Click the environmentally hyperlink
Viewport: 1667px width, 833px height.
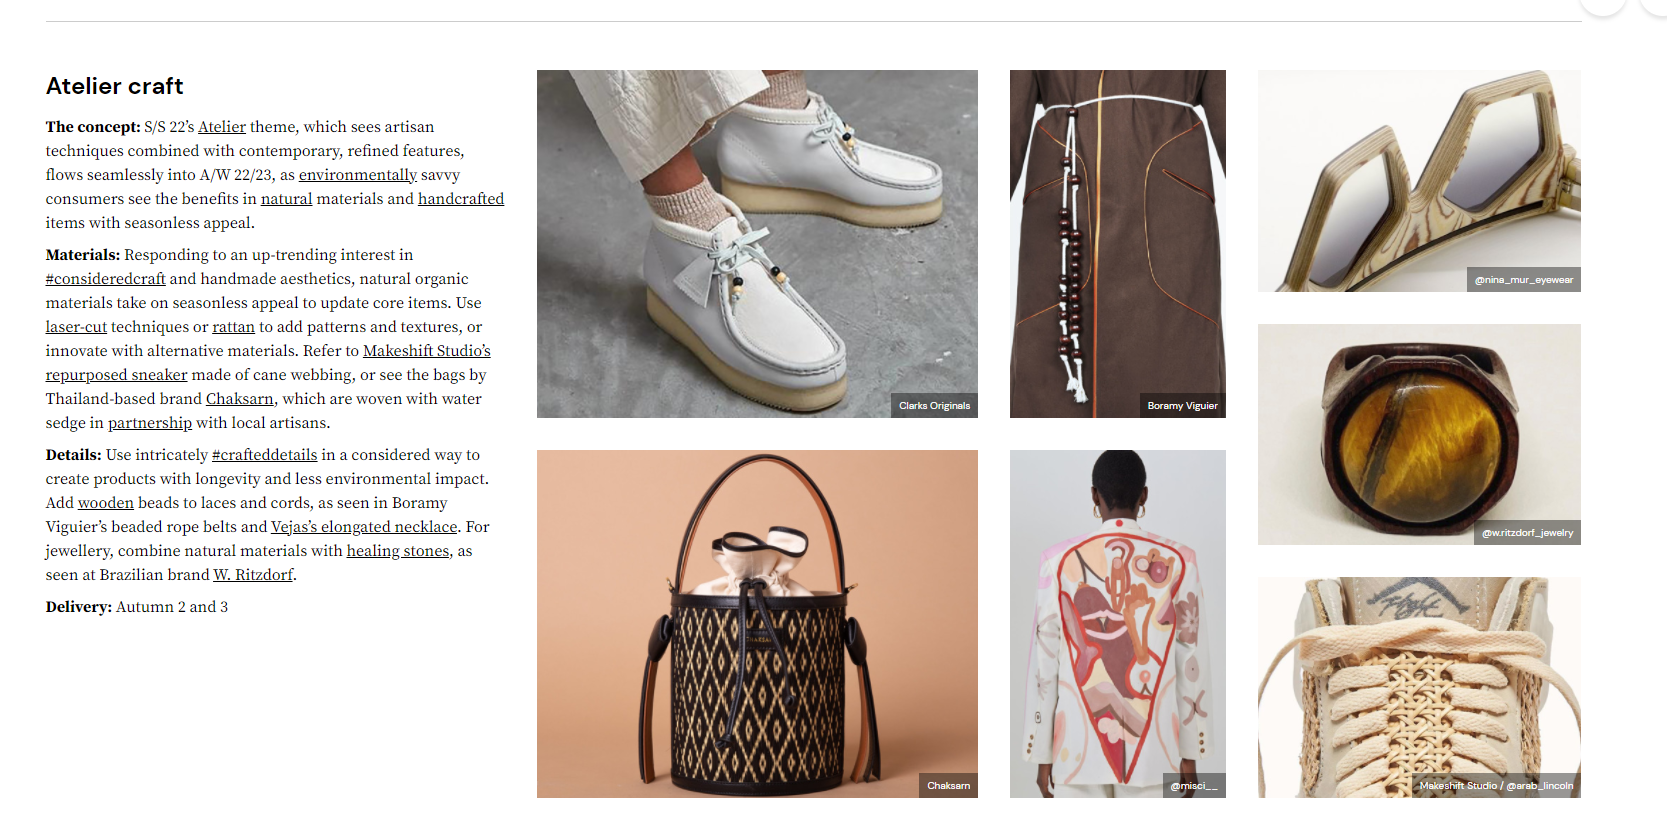pyautogui.click(x=357, y=175)
